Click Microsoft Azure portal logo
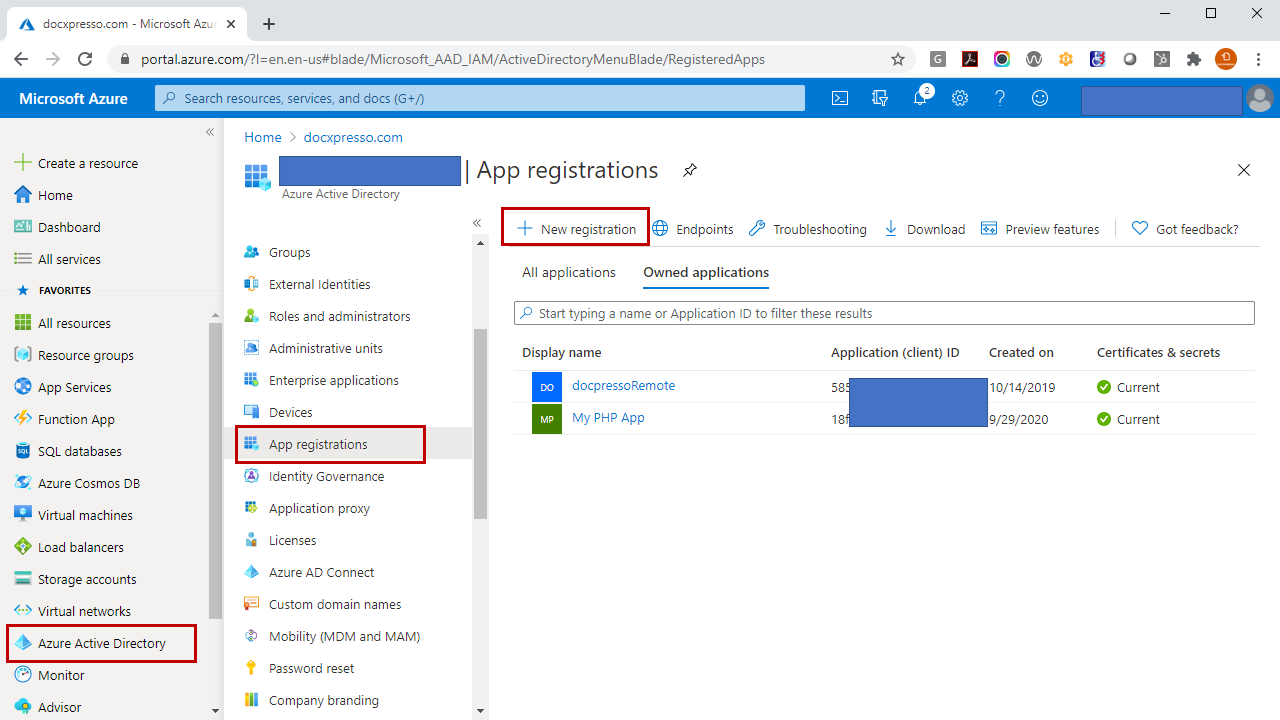 [73, 98]
